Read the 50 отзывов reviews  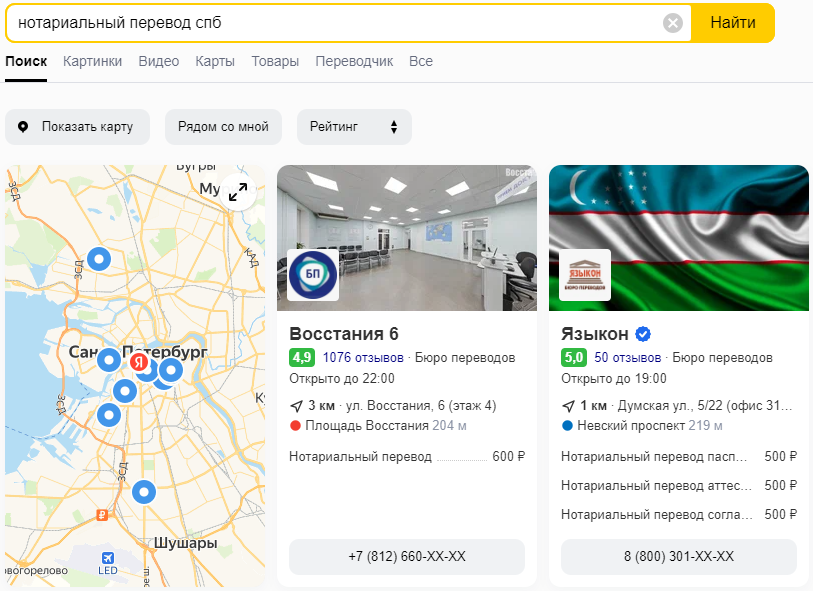[627, 358]
